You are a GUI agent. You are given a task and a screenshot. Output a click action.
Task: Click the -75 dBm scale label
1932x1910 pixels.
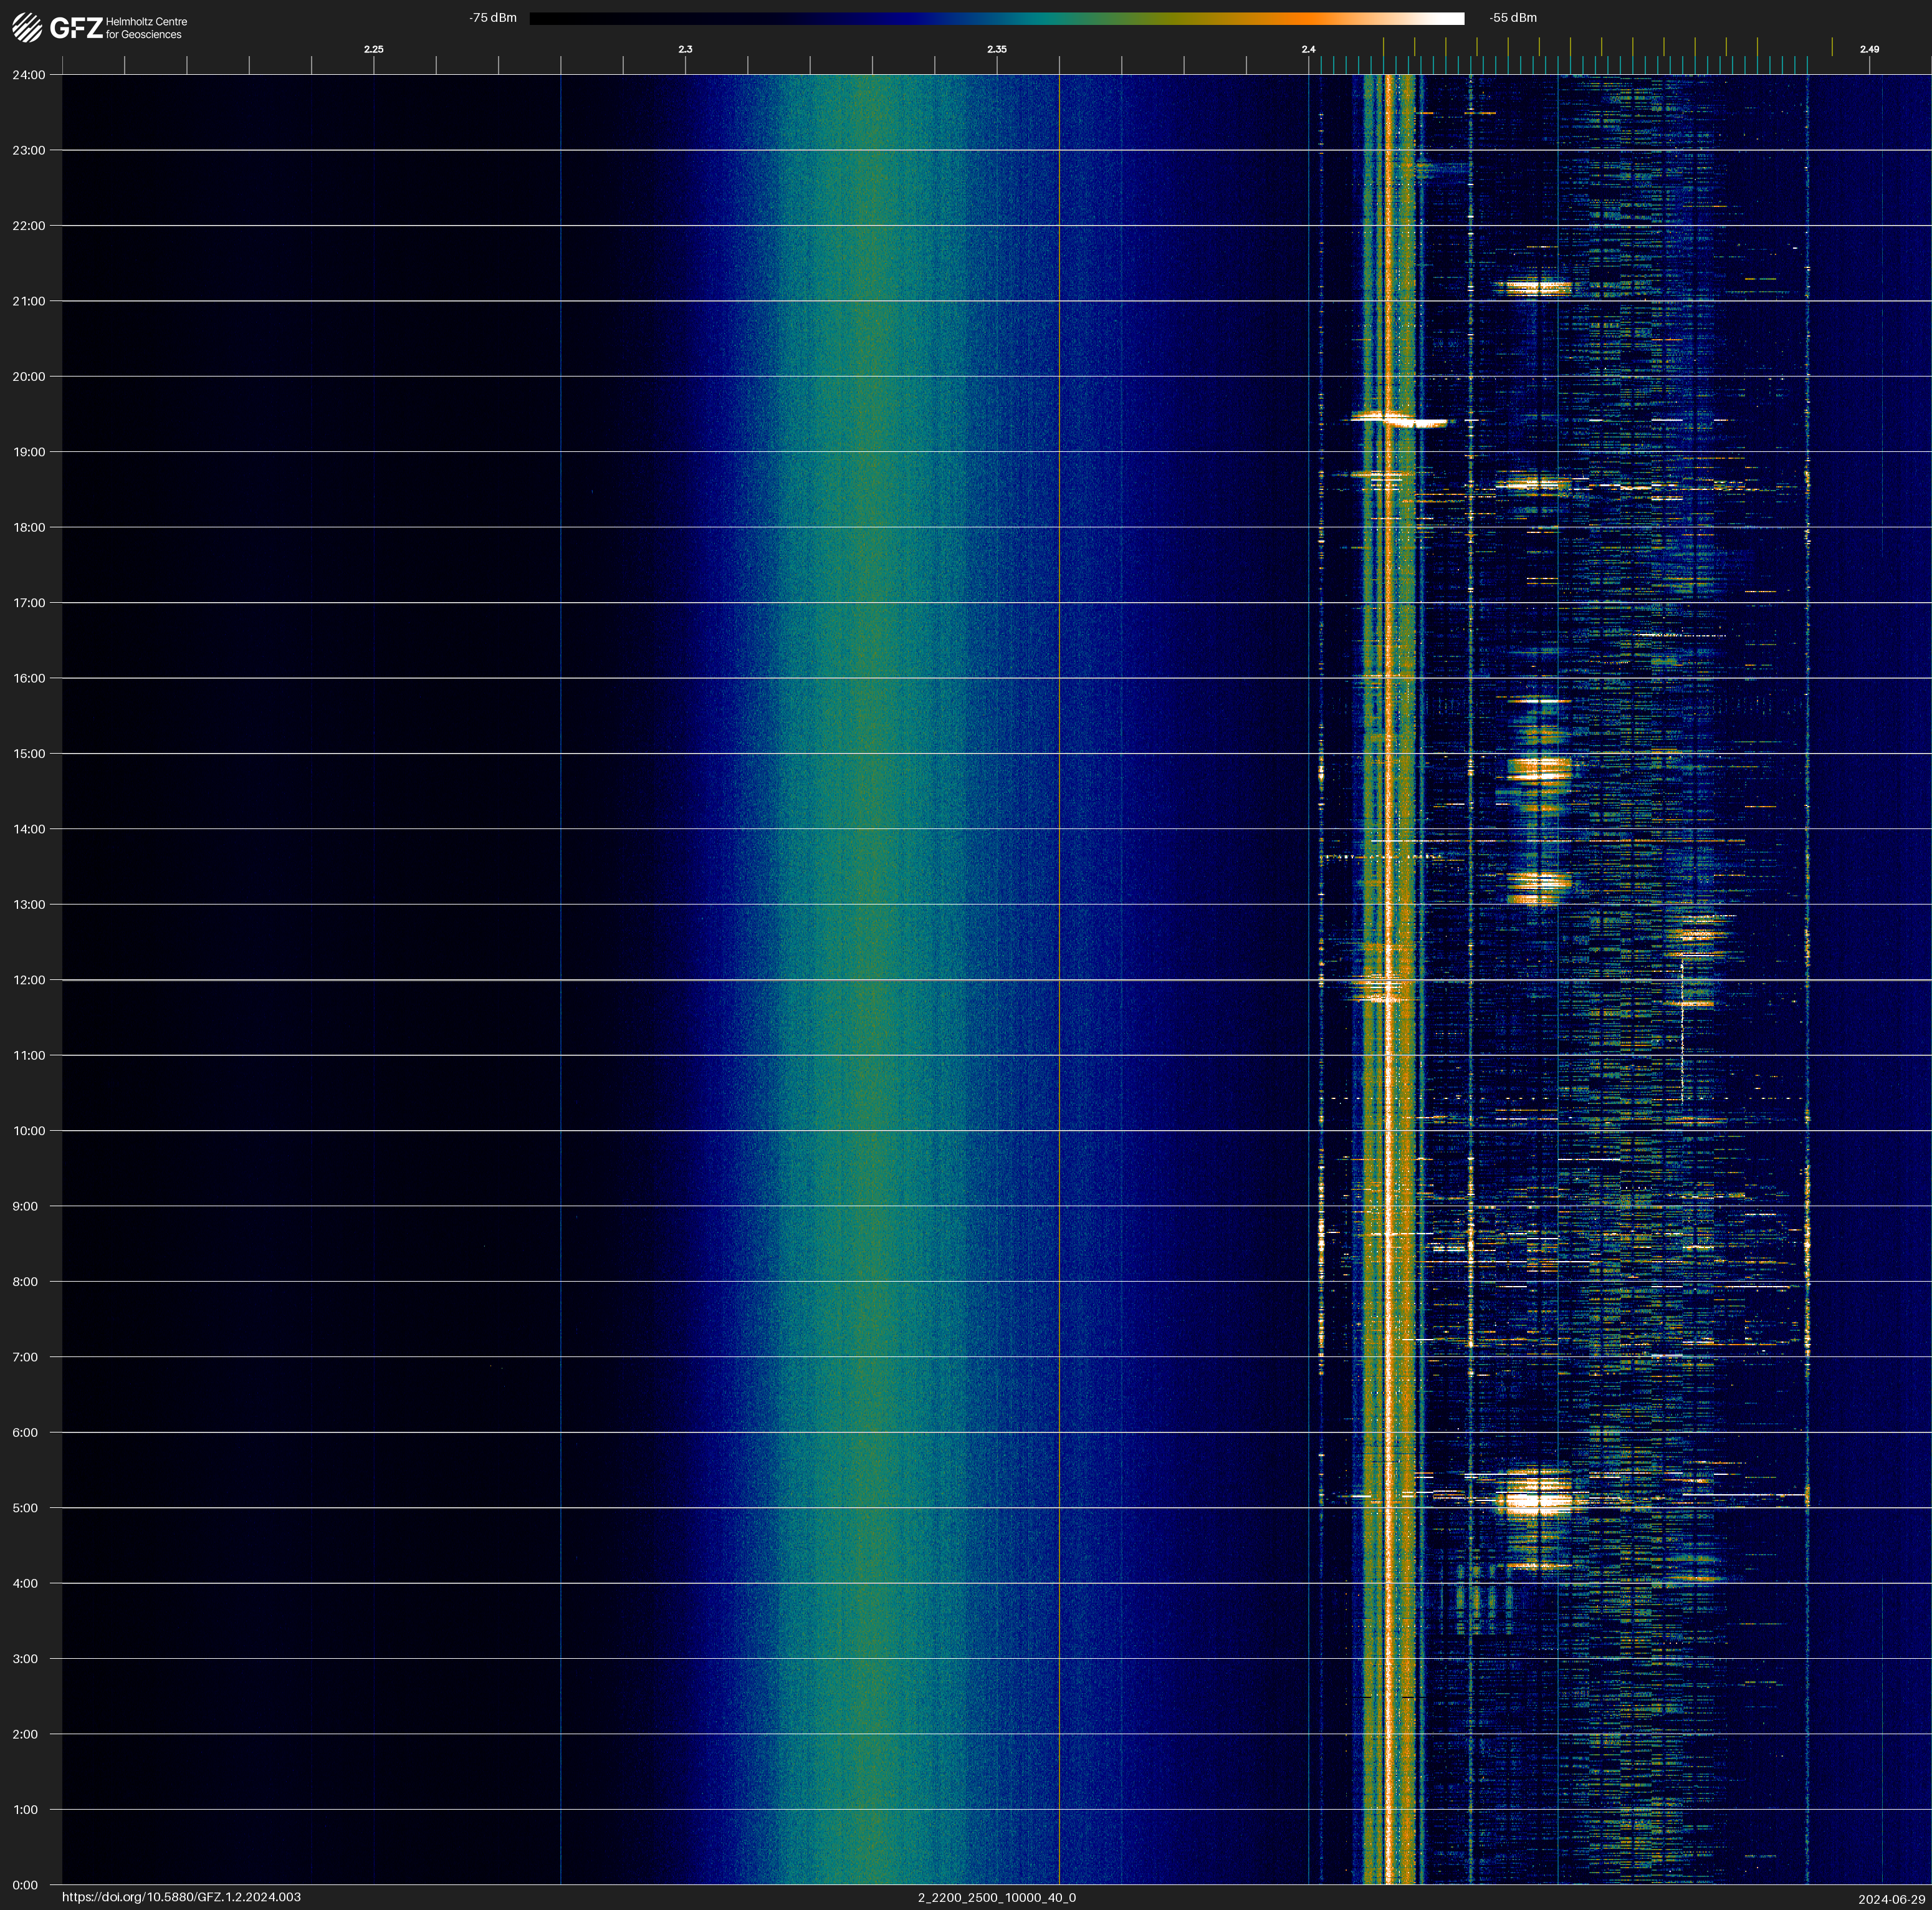(493, 18)
